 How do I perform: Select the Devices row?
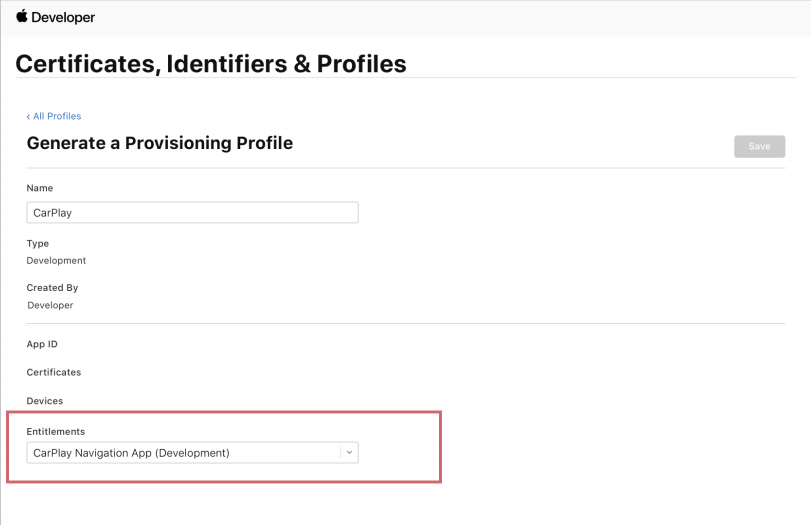pos(45,401)
